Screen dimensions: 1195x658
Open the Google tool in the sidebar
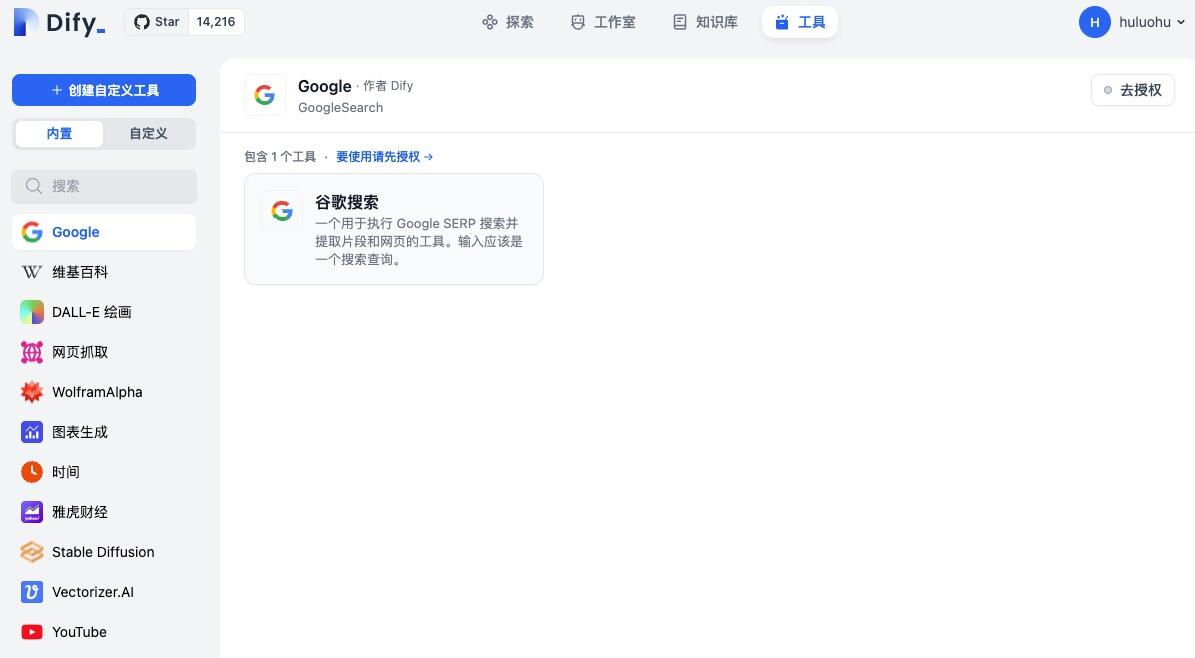pos(75,232)
